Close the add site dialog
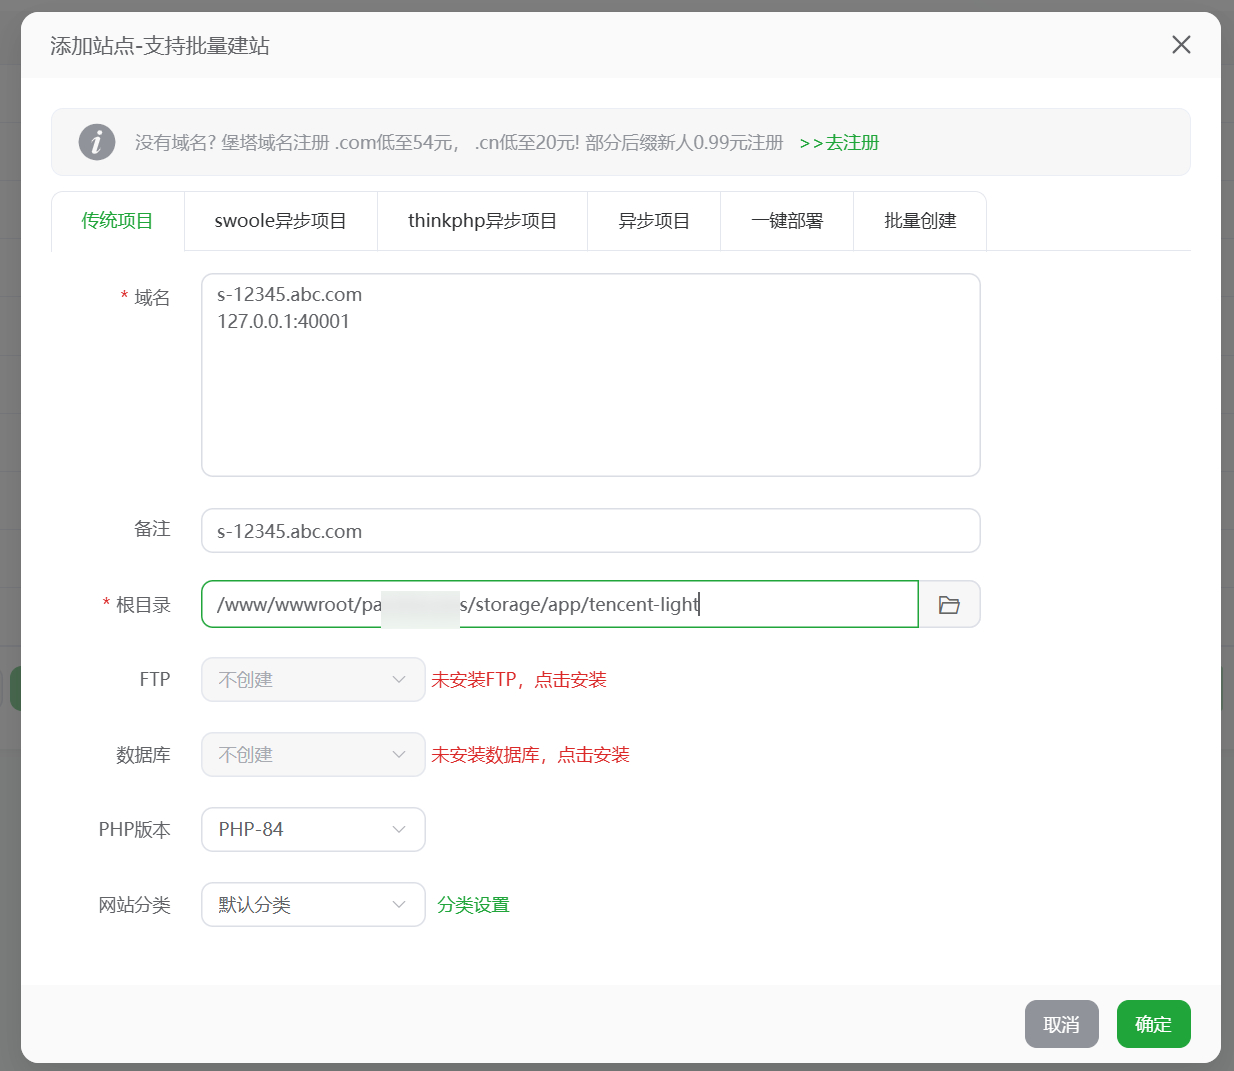Screen dimensions: 1234x1071 [x=1181, y=45]
